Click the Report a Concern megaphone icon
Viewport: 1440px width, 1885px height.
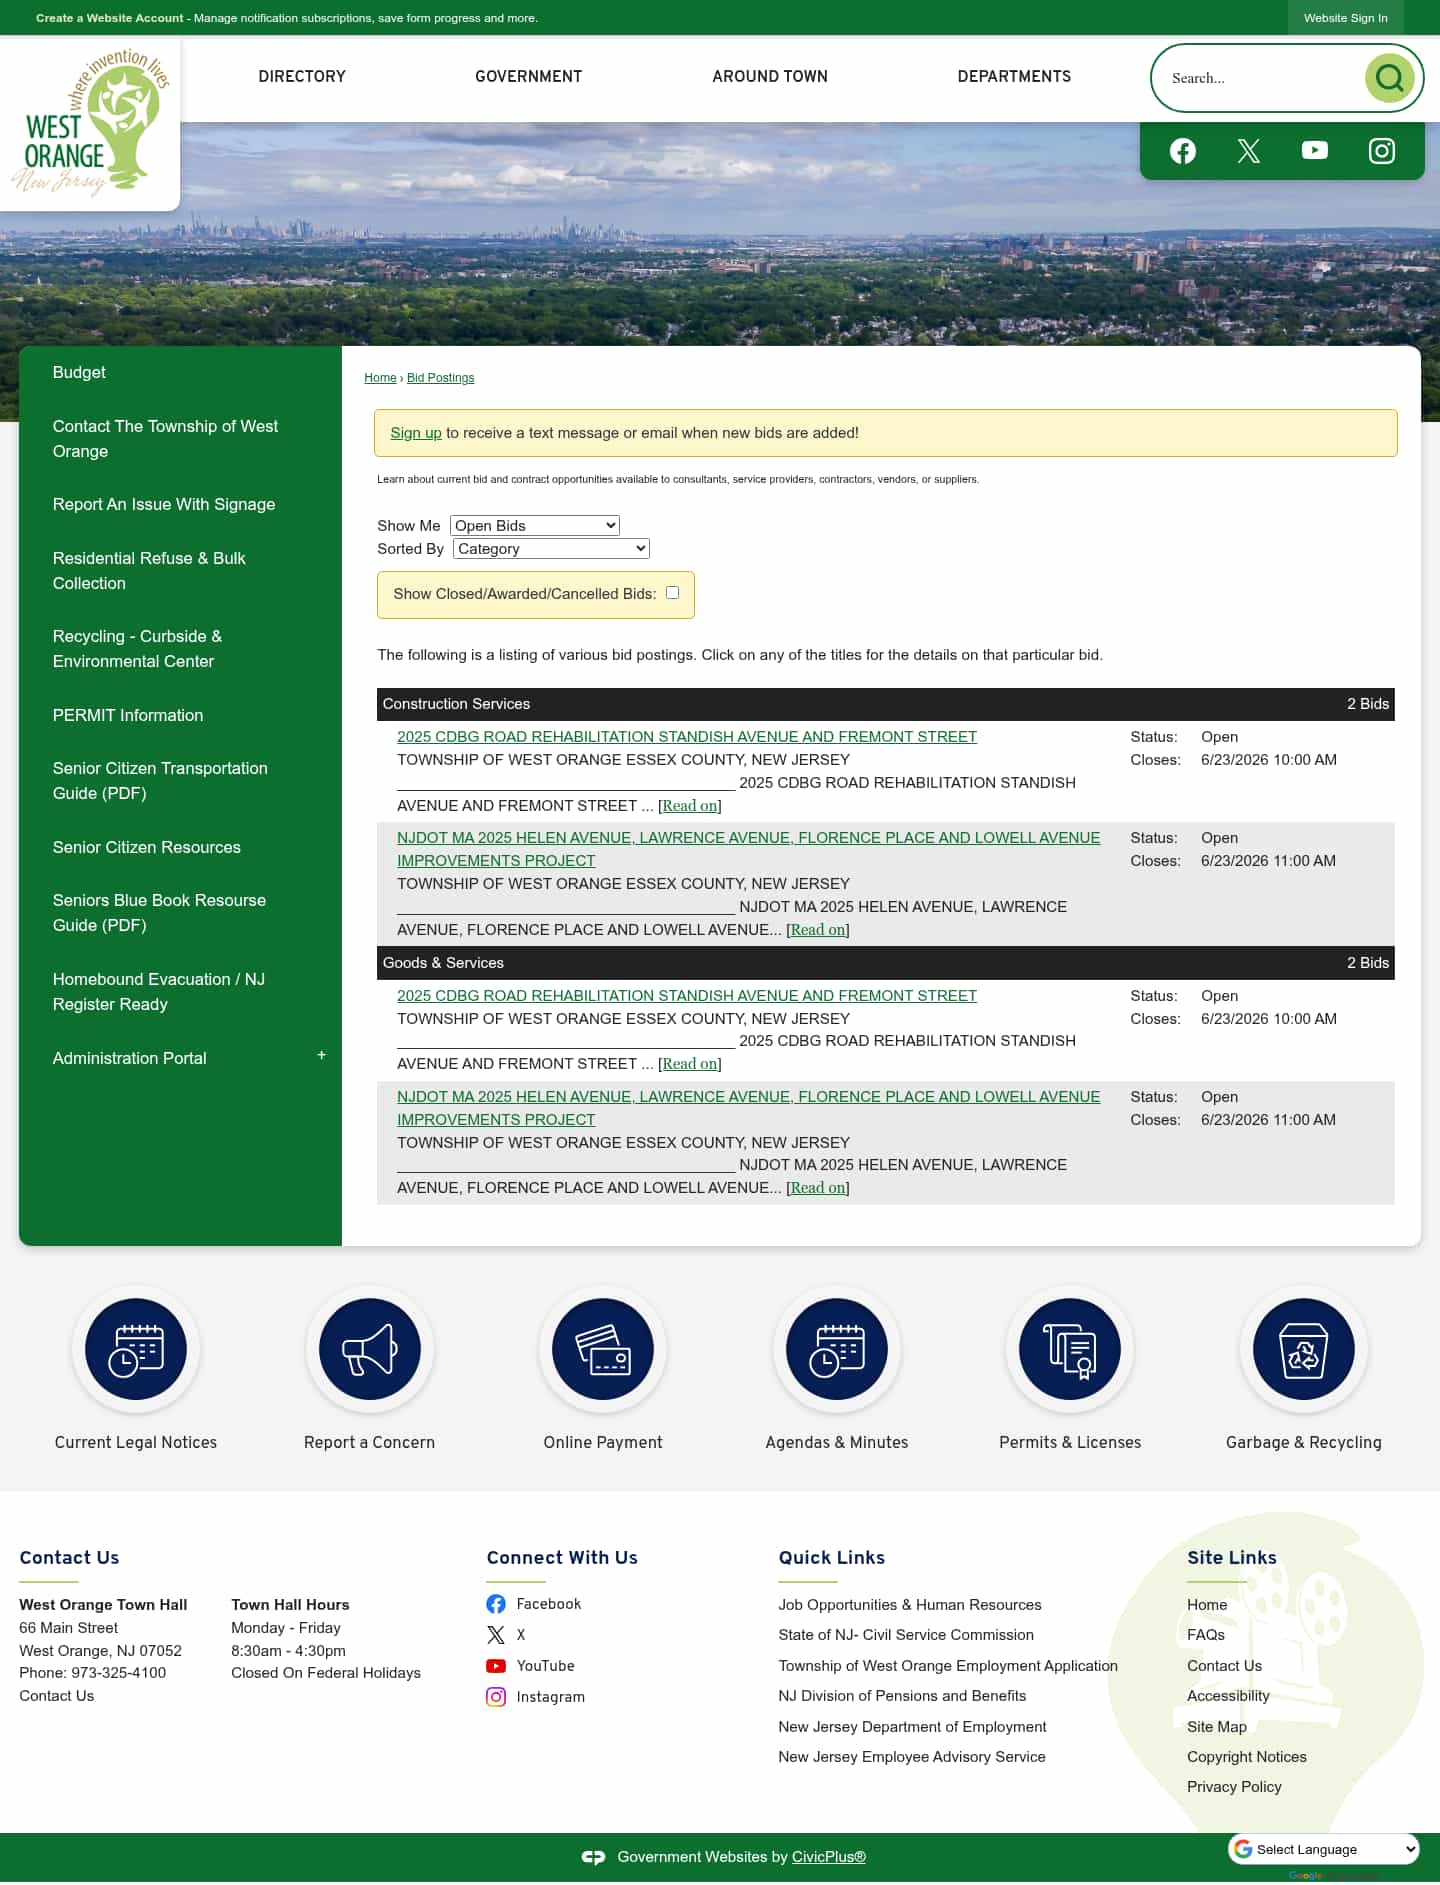point(370,1349)
